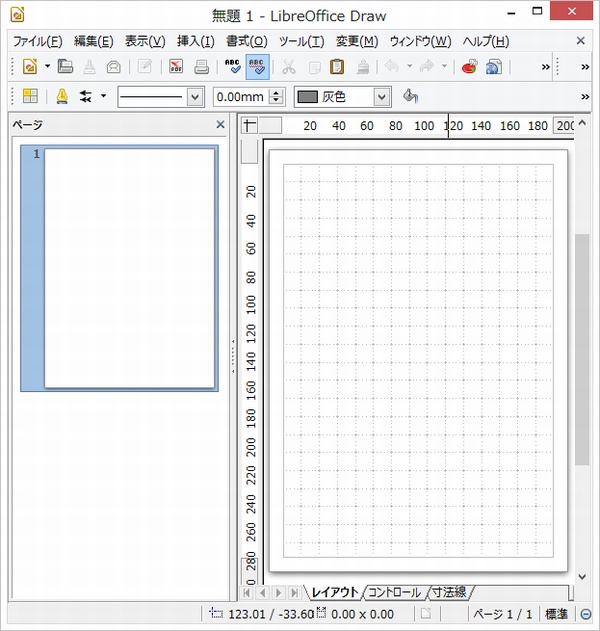This screenshot has width=600, height=631.
Task: Click the zoom out minus button
Action: pos(586,615)
